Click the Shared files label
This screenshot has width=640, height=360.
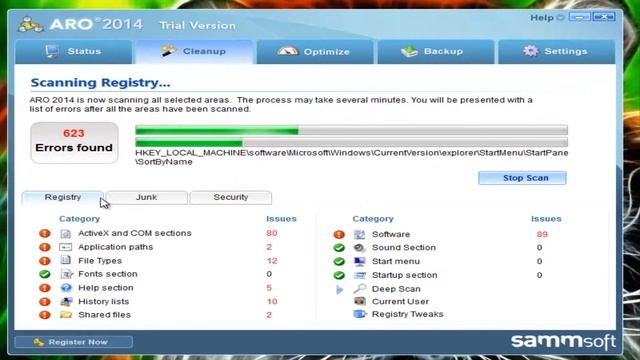click(x=104, y=315)
